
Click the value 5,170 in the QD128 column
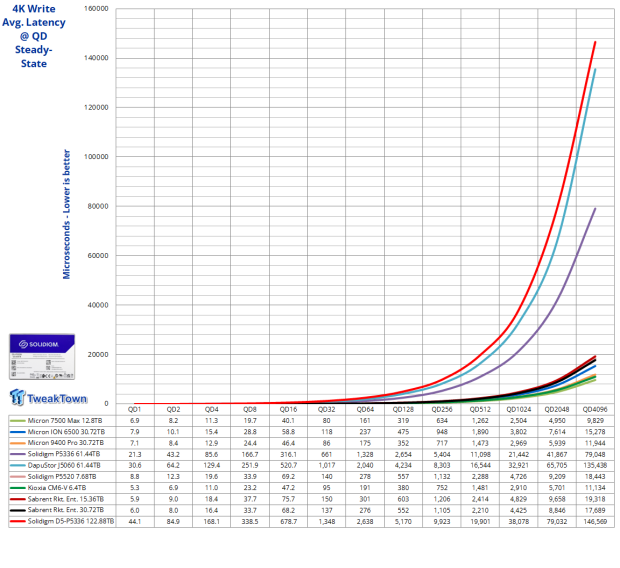click(403, 521)
